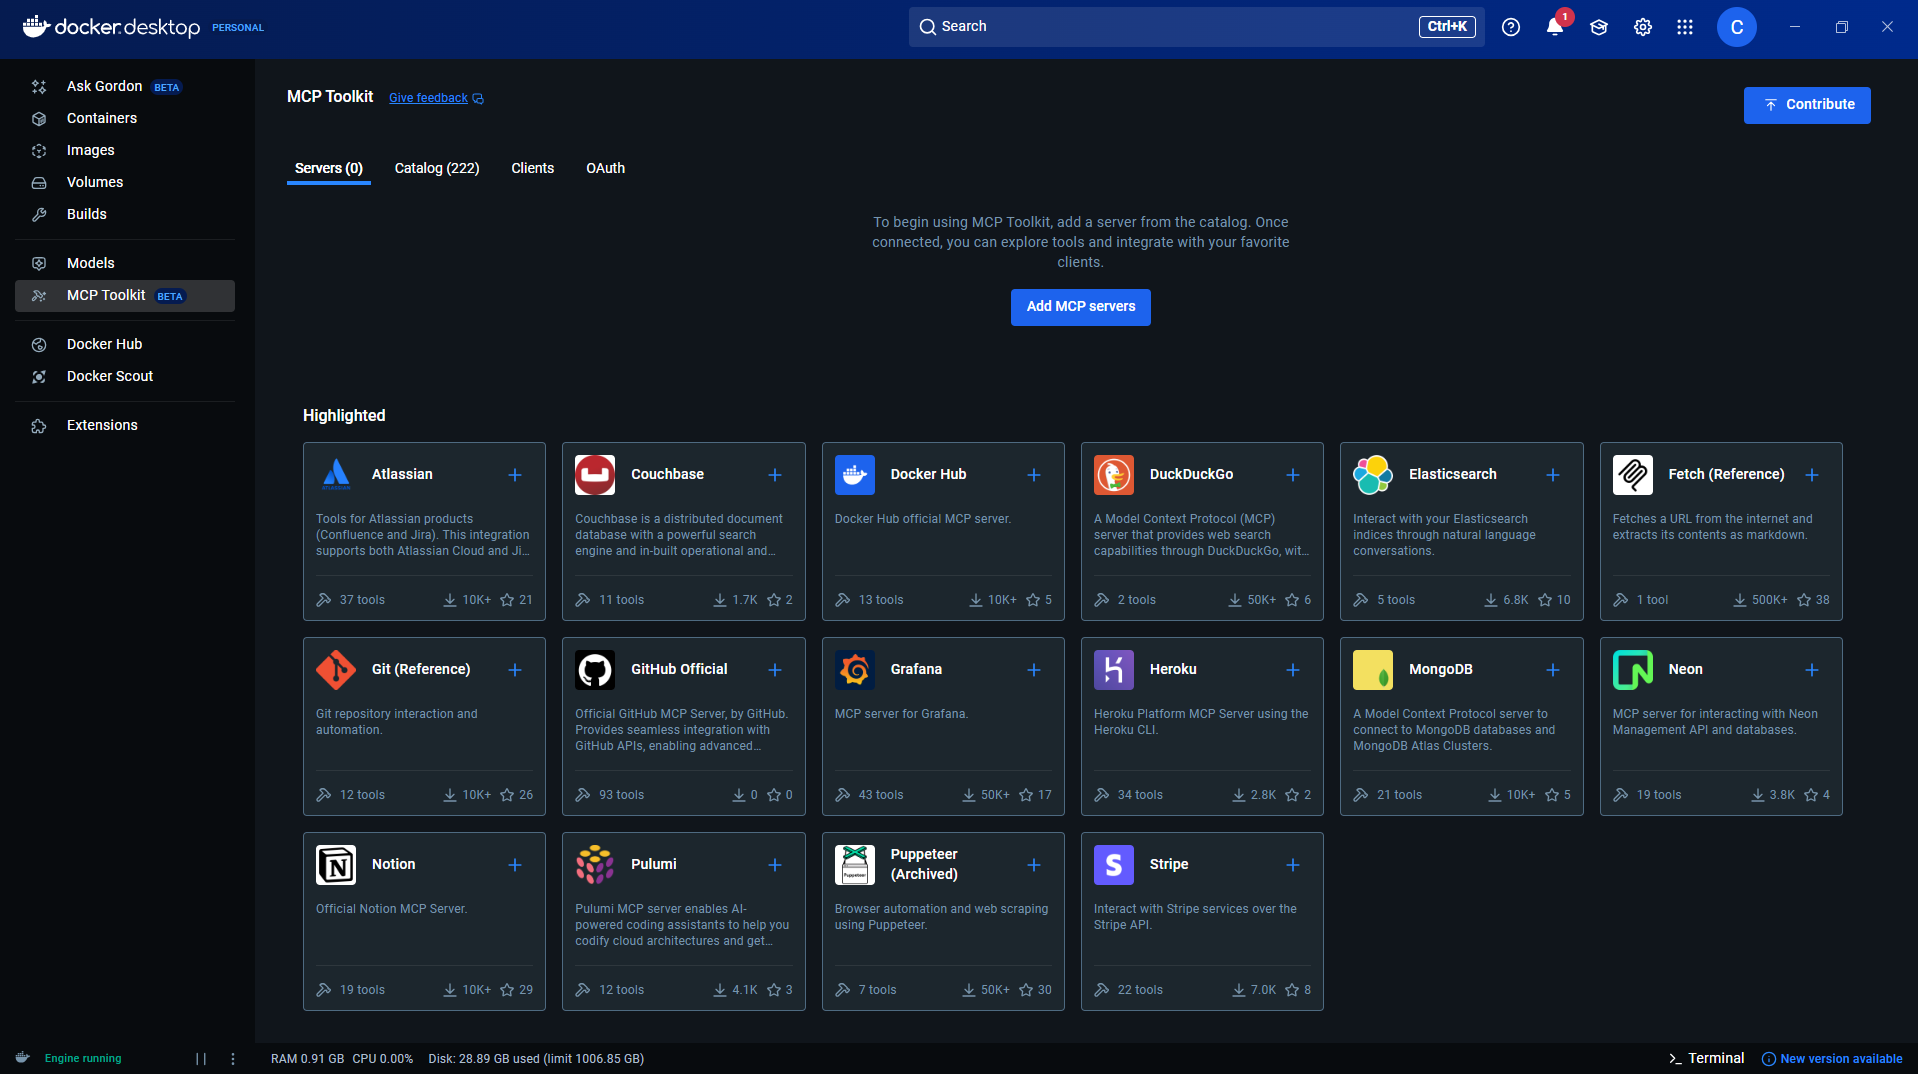This screenshot has height=1074, width=1918.
Task: Add the Git (Reference) server plus icon
Action: pos(515,670)
